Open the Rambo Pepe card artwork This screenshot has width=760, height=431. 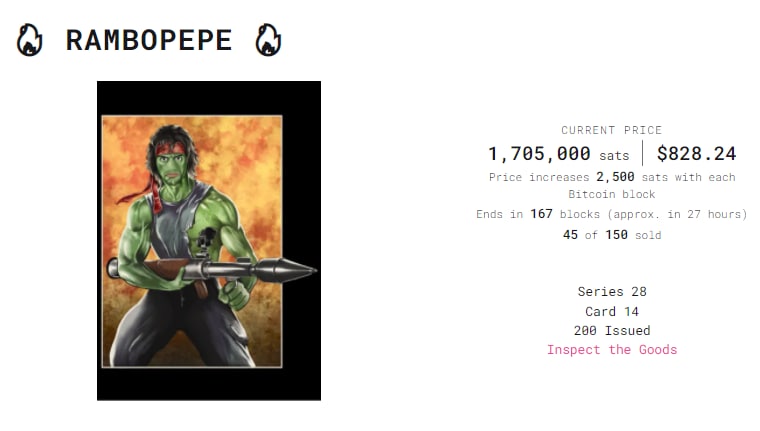(208, 240)
